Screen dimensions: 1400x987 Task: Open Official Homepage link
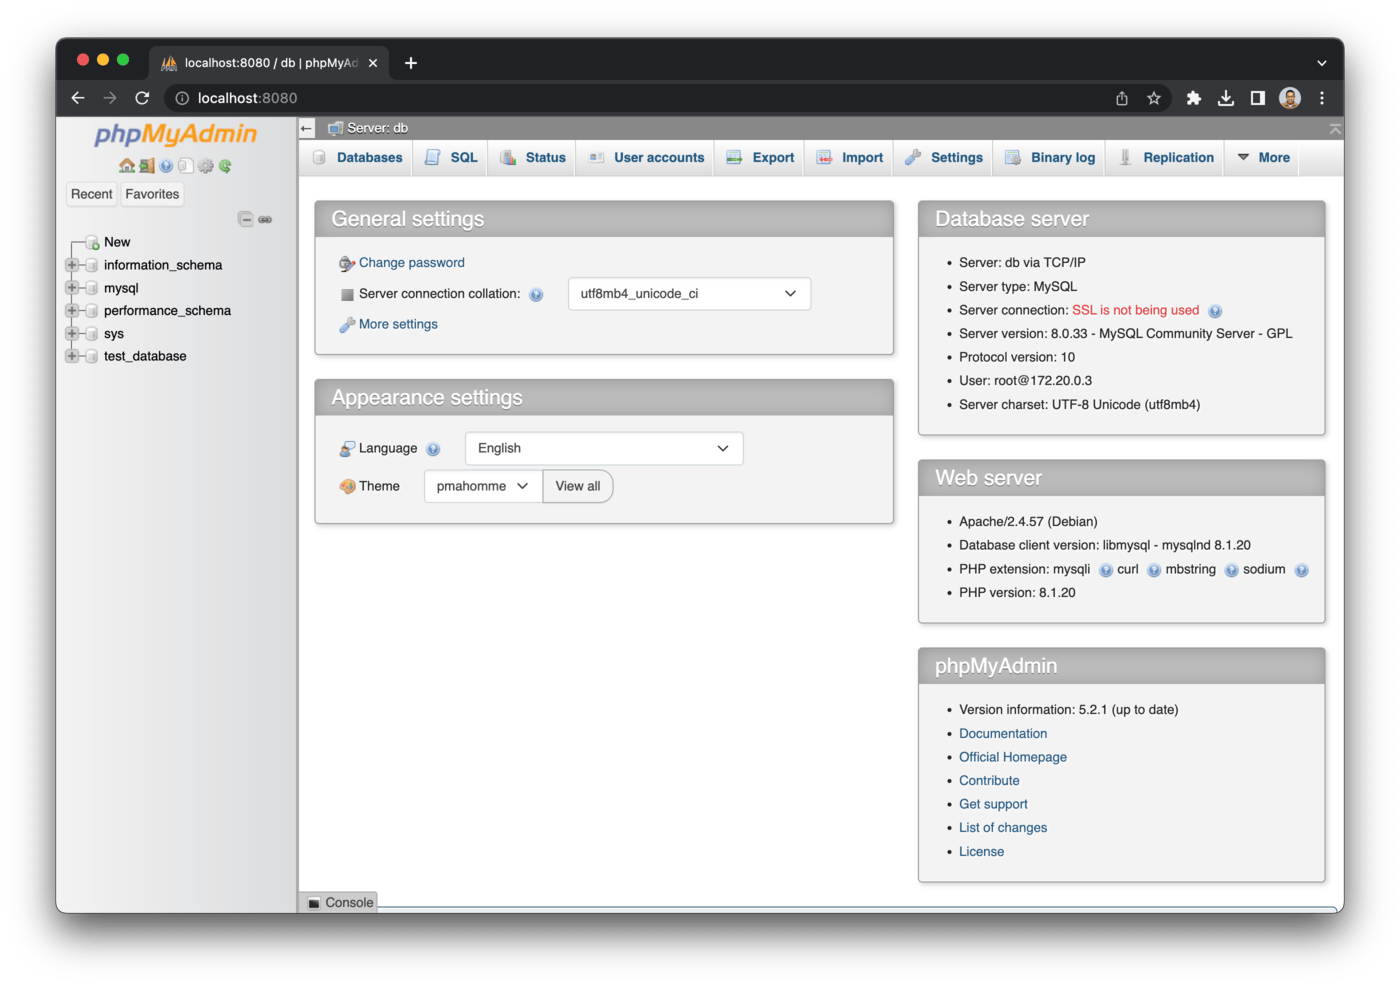pyautogui.click(x=1013, y=758)
